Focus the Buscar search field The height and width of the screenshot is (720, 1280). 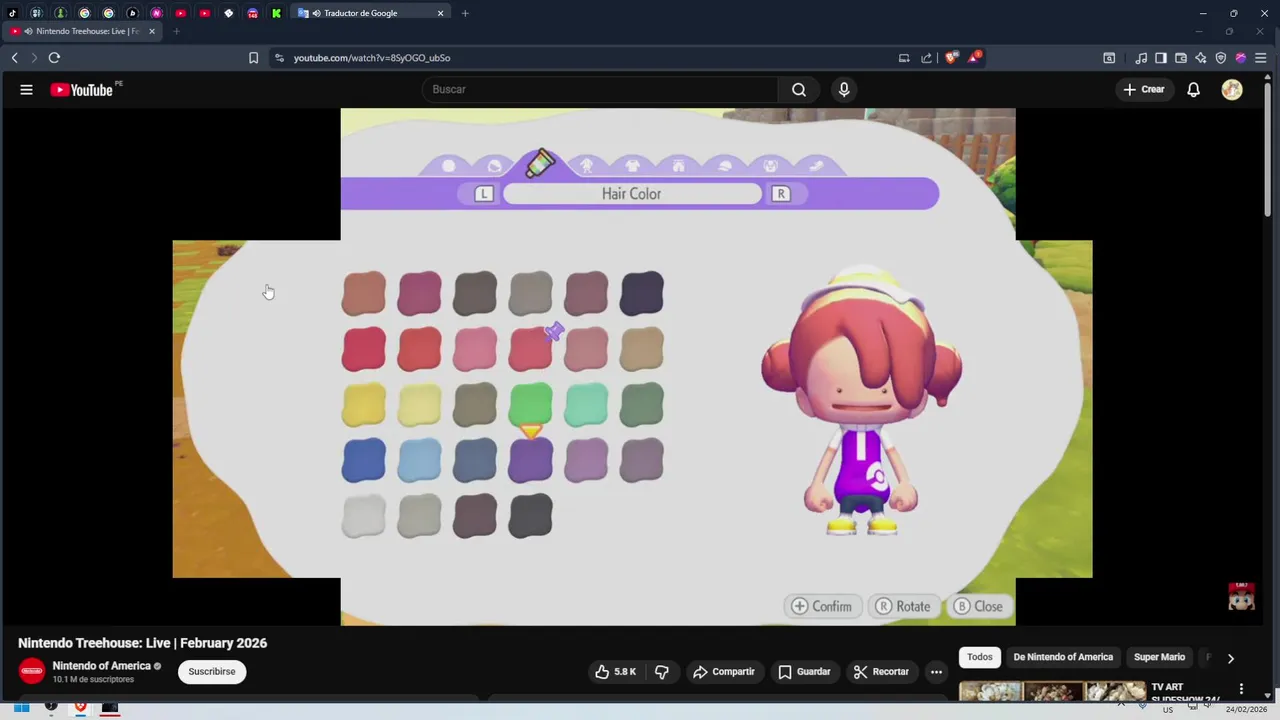click(x=600, y=90)
